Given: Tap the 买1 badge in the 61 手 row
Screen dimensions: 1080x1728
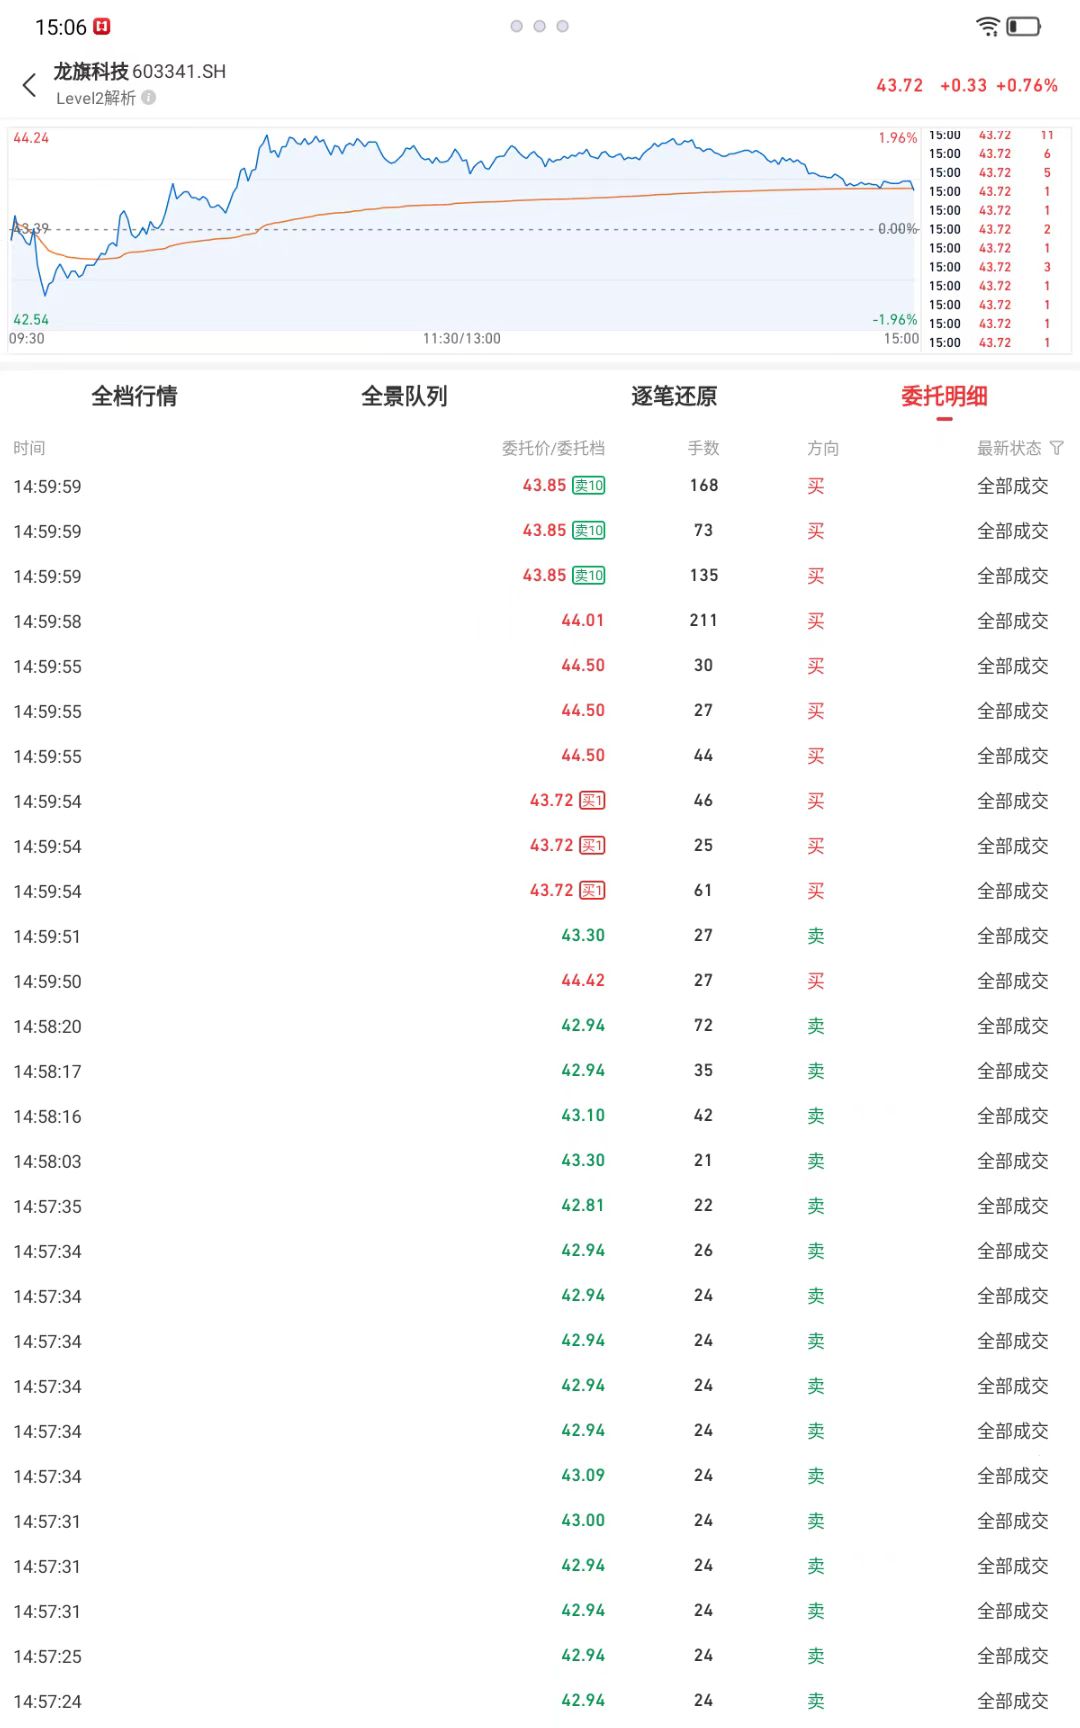Looking at the screenshot, I should click(x=592, y=890).
